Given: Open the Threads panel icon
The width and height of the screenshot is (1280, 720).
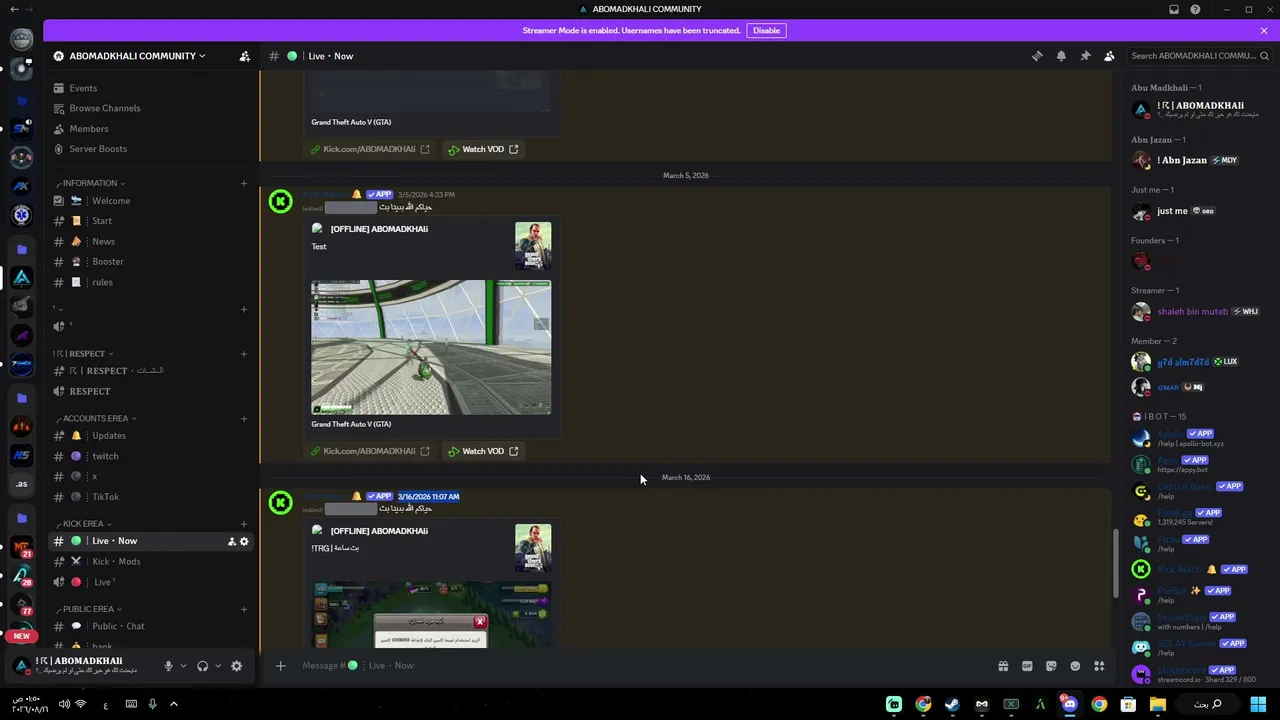Looking at the screenshot, I should click(1037, 56).
